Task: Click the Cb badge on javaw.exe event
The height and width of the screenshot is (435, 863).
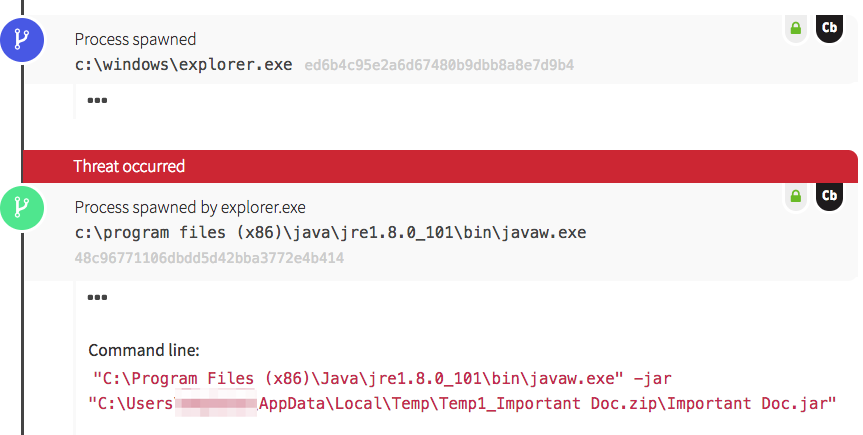Action: (829, 197)
